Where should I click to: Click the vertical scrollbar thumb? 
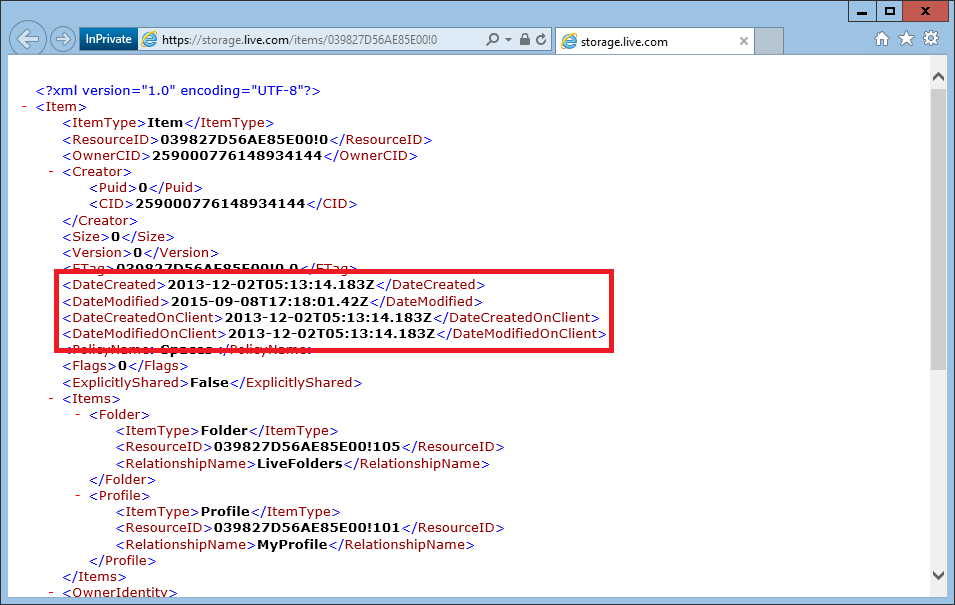pyautogui.click(x=938, y=228)
